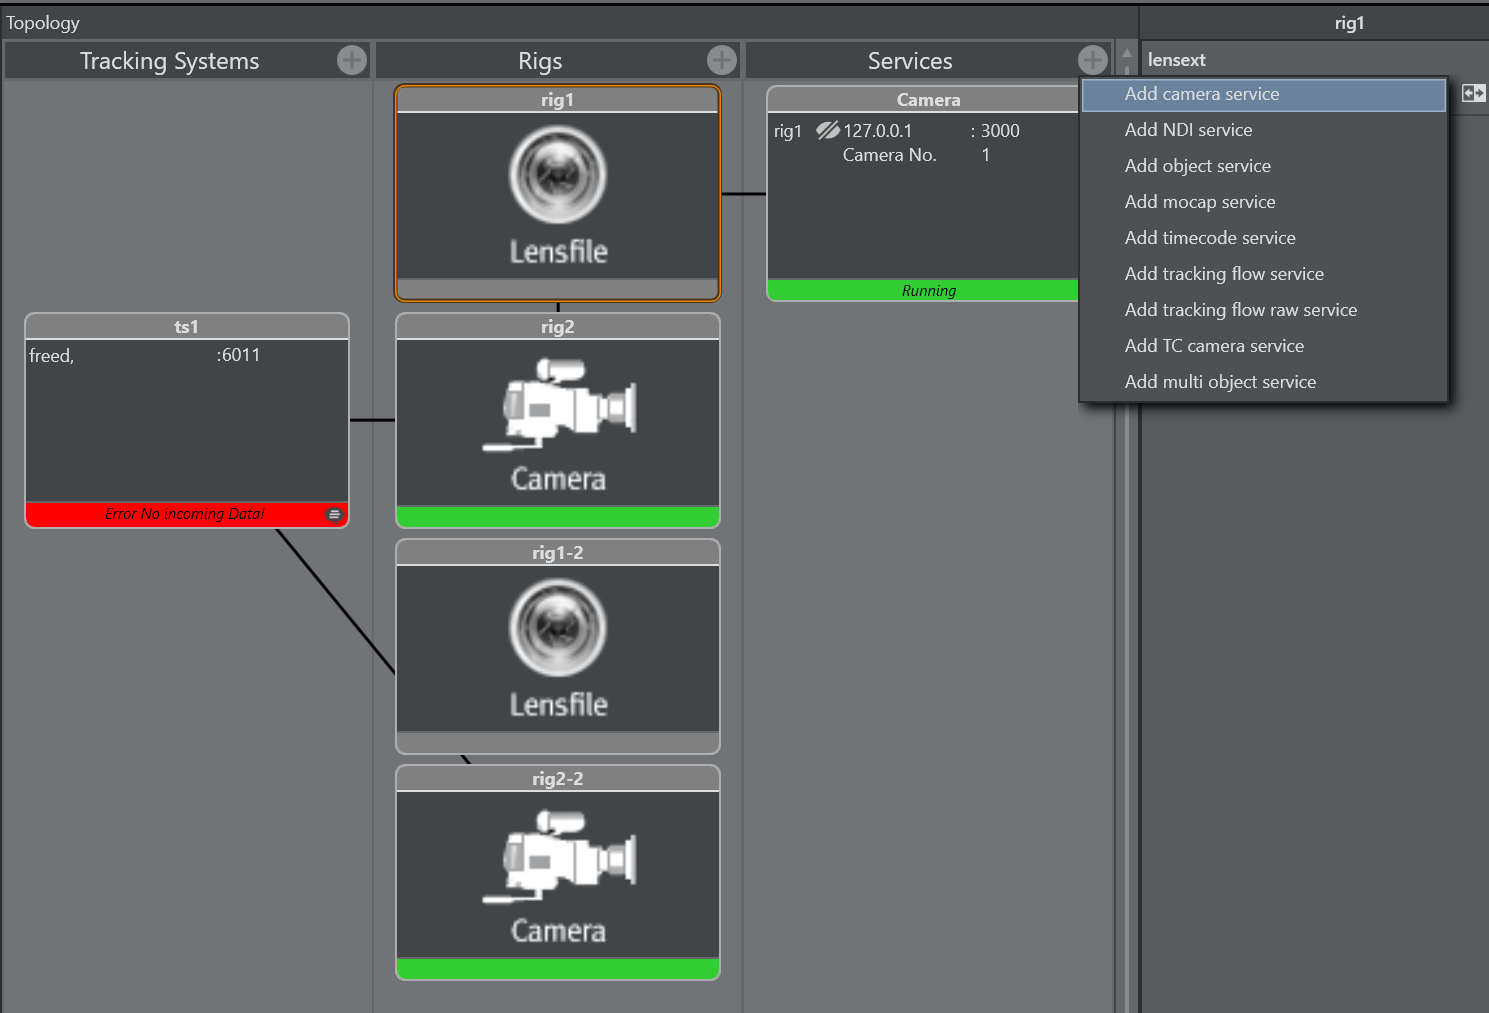Select the rig2-2 Camera icon
The image size is (1489, 1013).
pyautogui.click(x=558, y=857)
